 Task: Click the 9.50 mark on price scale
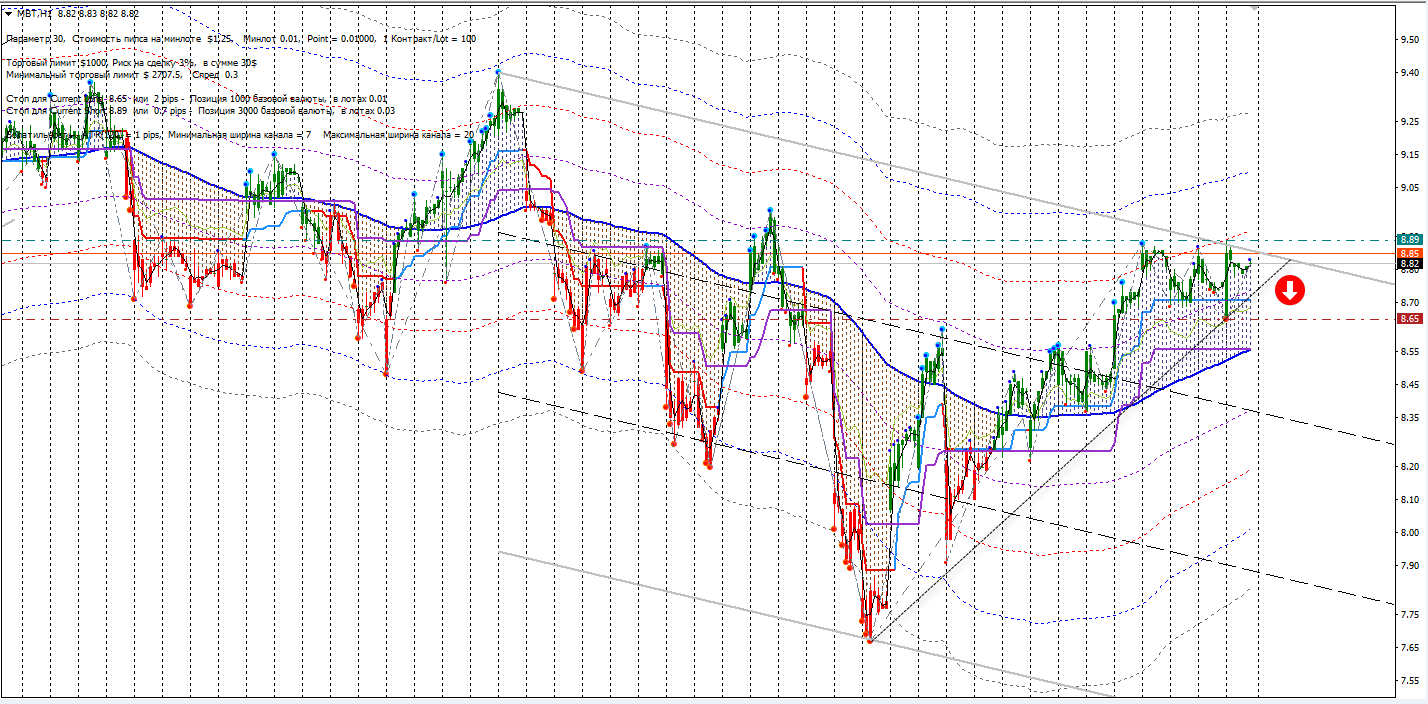(x=1410, y=40)
